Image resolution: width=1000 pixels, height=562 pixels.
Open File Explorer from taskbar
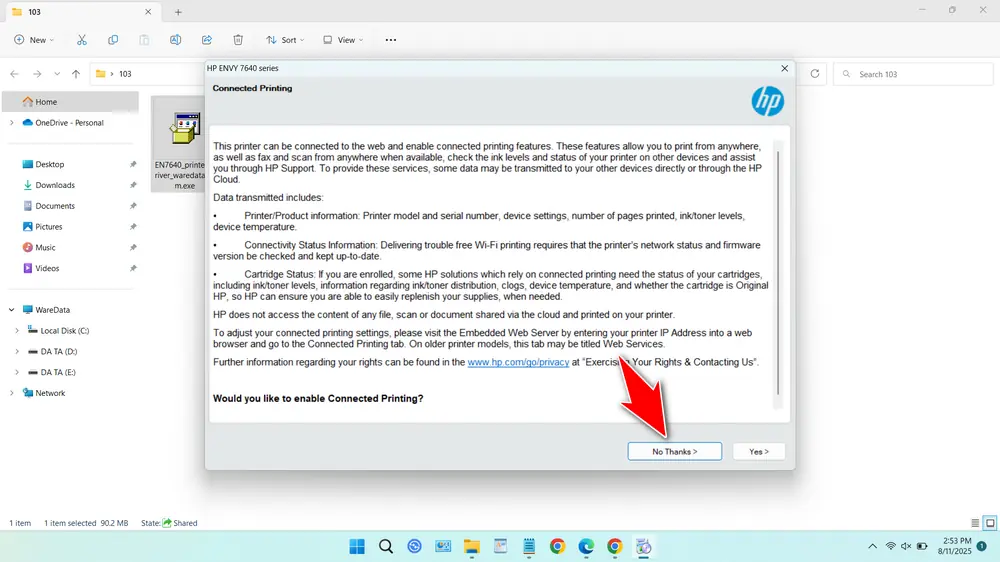(x=471, y=547)
